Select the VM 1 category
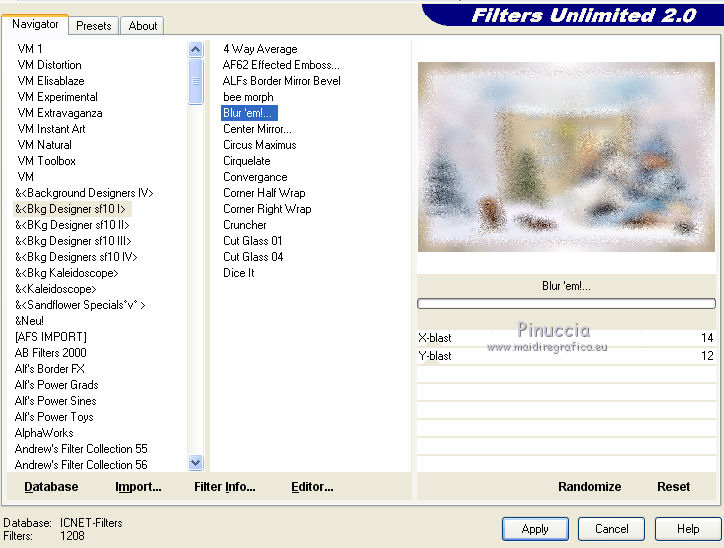This screenshot has width=724, height=548. 30,49
